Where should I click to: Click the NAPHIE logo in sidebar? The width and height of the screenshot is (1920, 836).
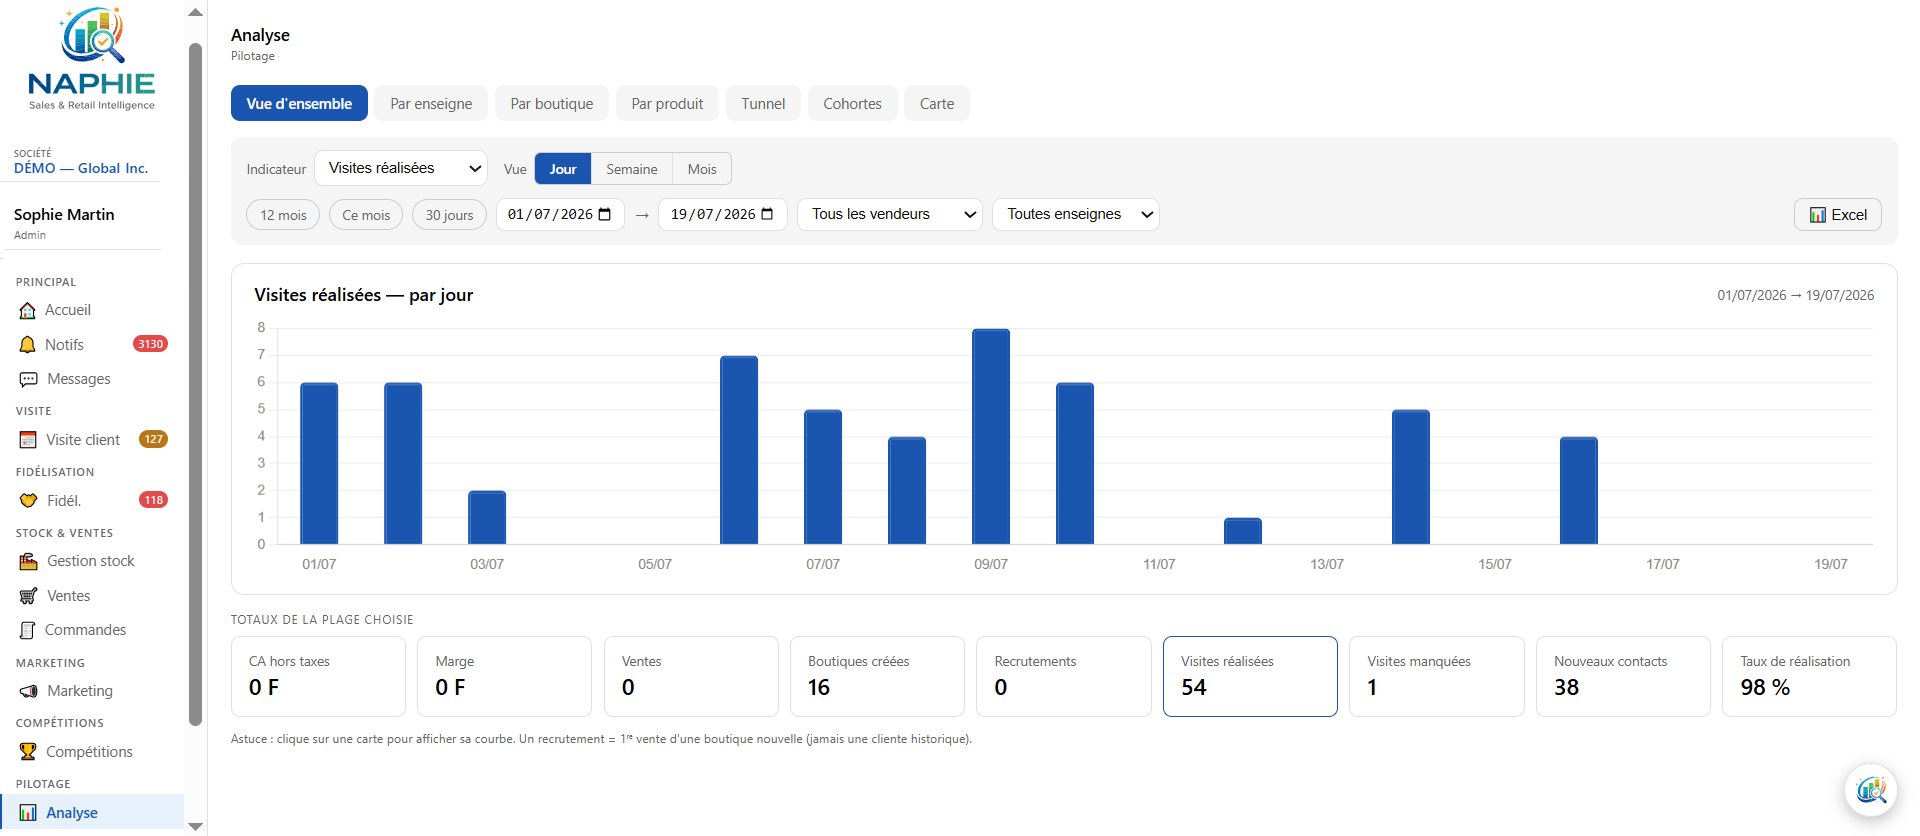click(x=92, y=58)
